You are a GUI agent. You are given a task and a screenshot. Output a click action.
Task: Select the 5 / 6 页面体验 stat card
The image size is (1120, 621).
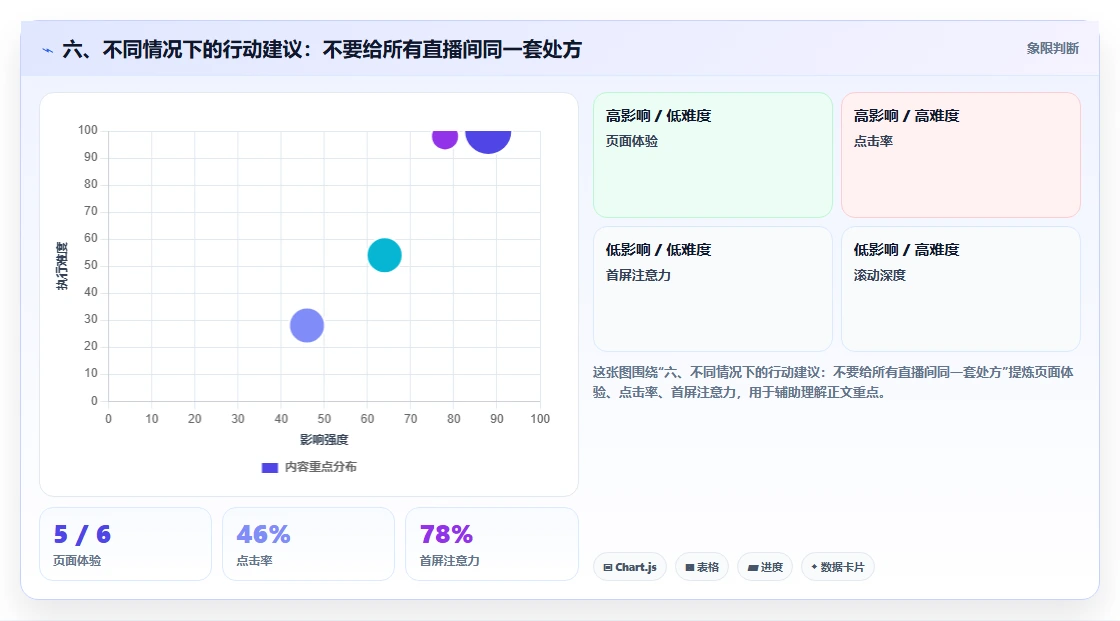[125, 544]
